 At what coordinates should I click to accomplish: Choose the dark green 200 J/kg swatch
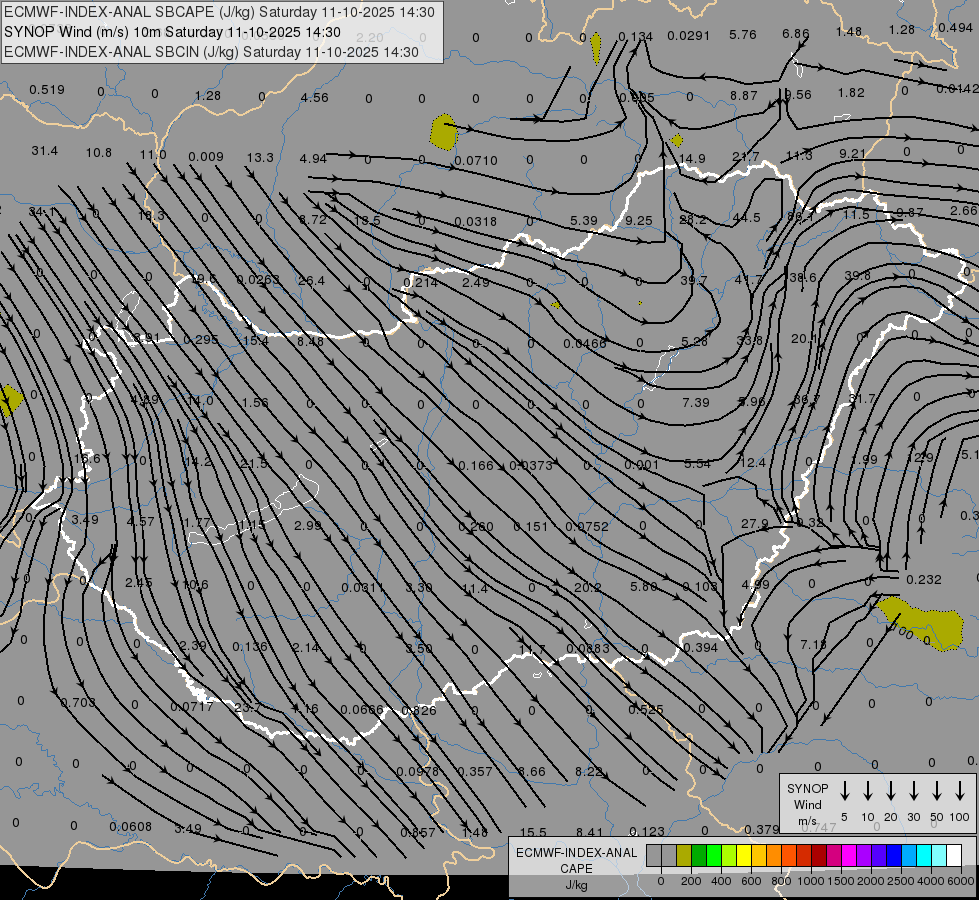(699, 855)
